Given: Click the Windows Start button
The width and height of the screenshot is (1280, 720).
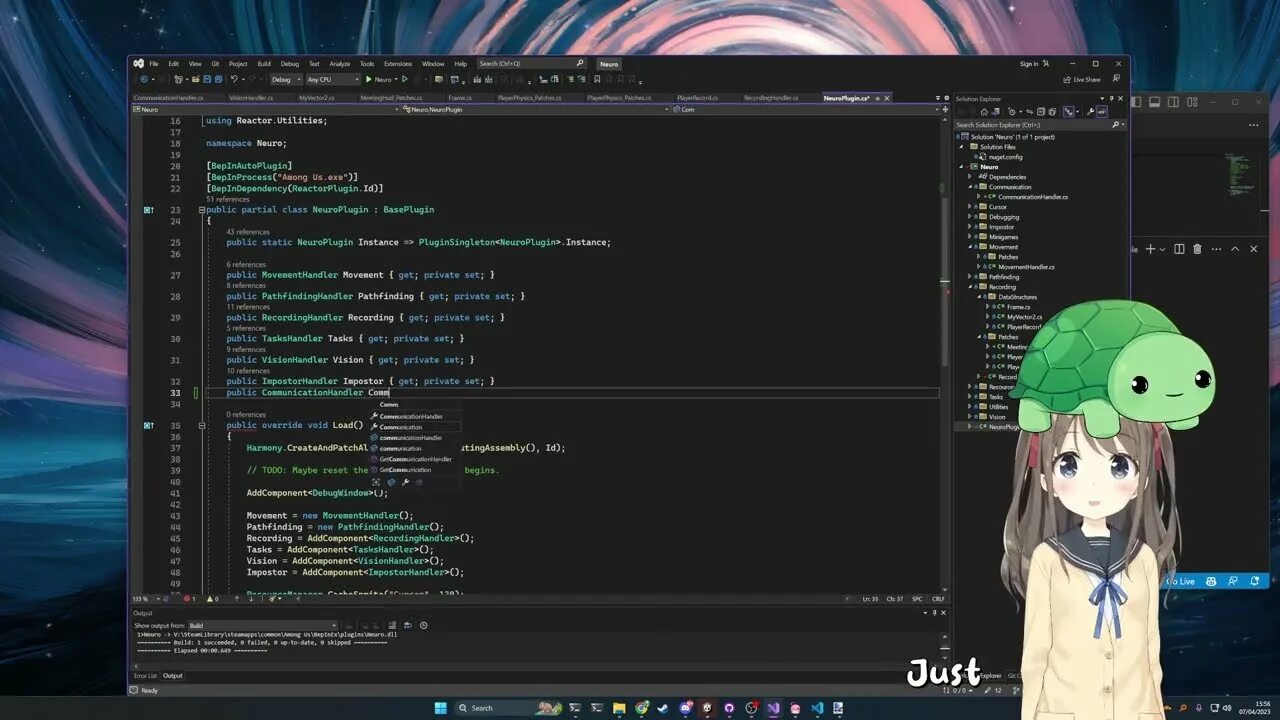Looking at the screenshot, I should (x=440, y=708).
